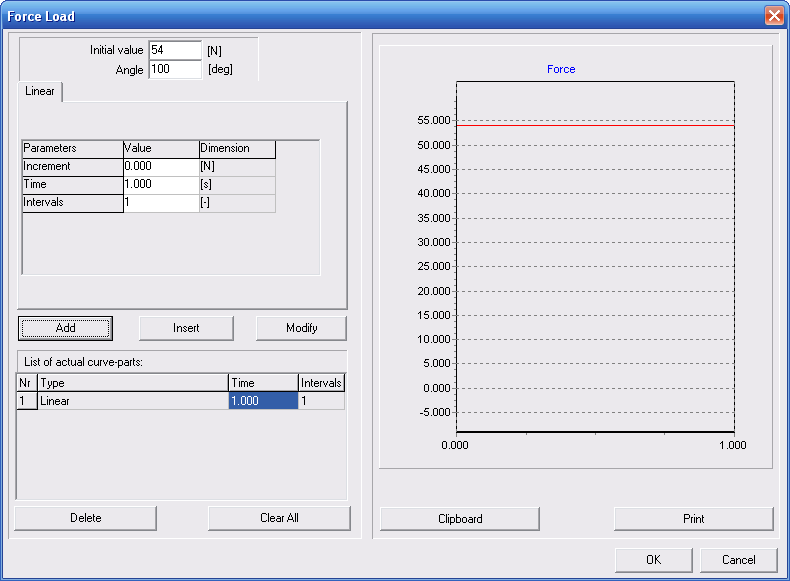Viewport: 790px width, 581px height.
Task: Click the Clipboard button
Action: tap(460, 519)
